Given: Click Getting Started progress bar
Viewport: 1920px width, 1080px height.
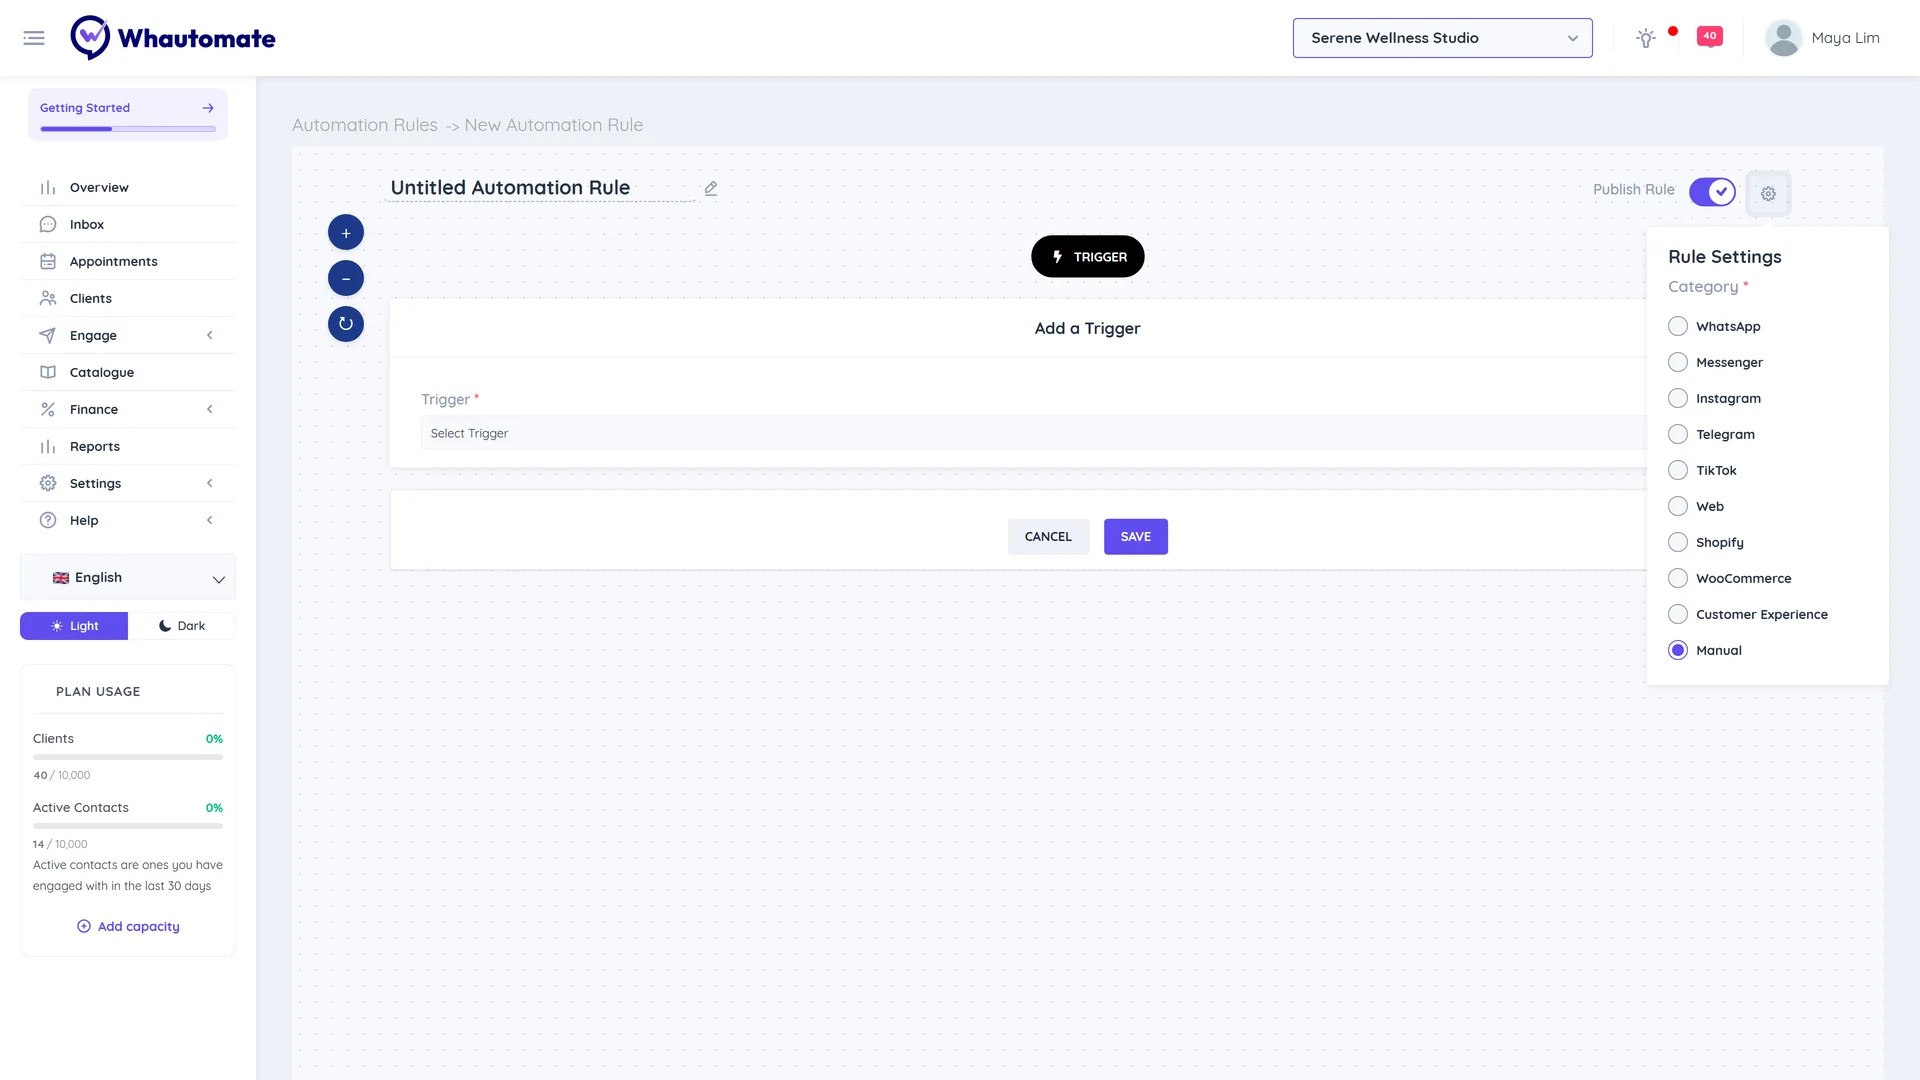Looking at the screenshot, I should (x=128, y=129).
